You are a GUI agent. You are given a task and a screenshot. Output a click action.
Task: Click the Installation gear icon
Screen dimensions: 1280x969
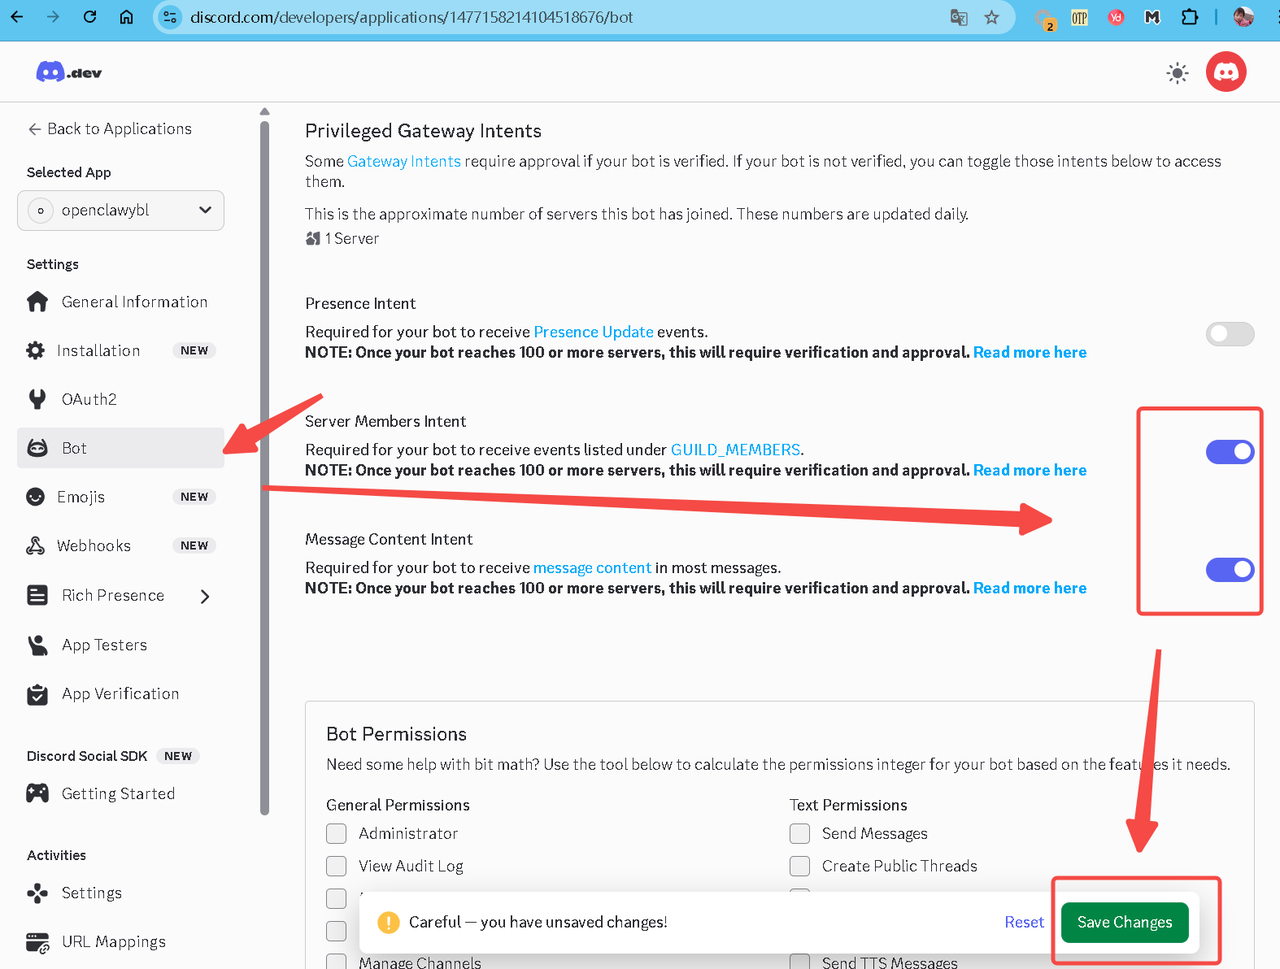(x=36, y=351)
